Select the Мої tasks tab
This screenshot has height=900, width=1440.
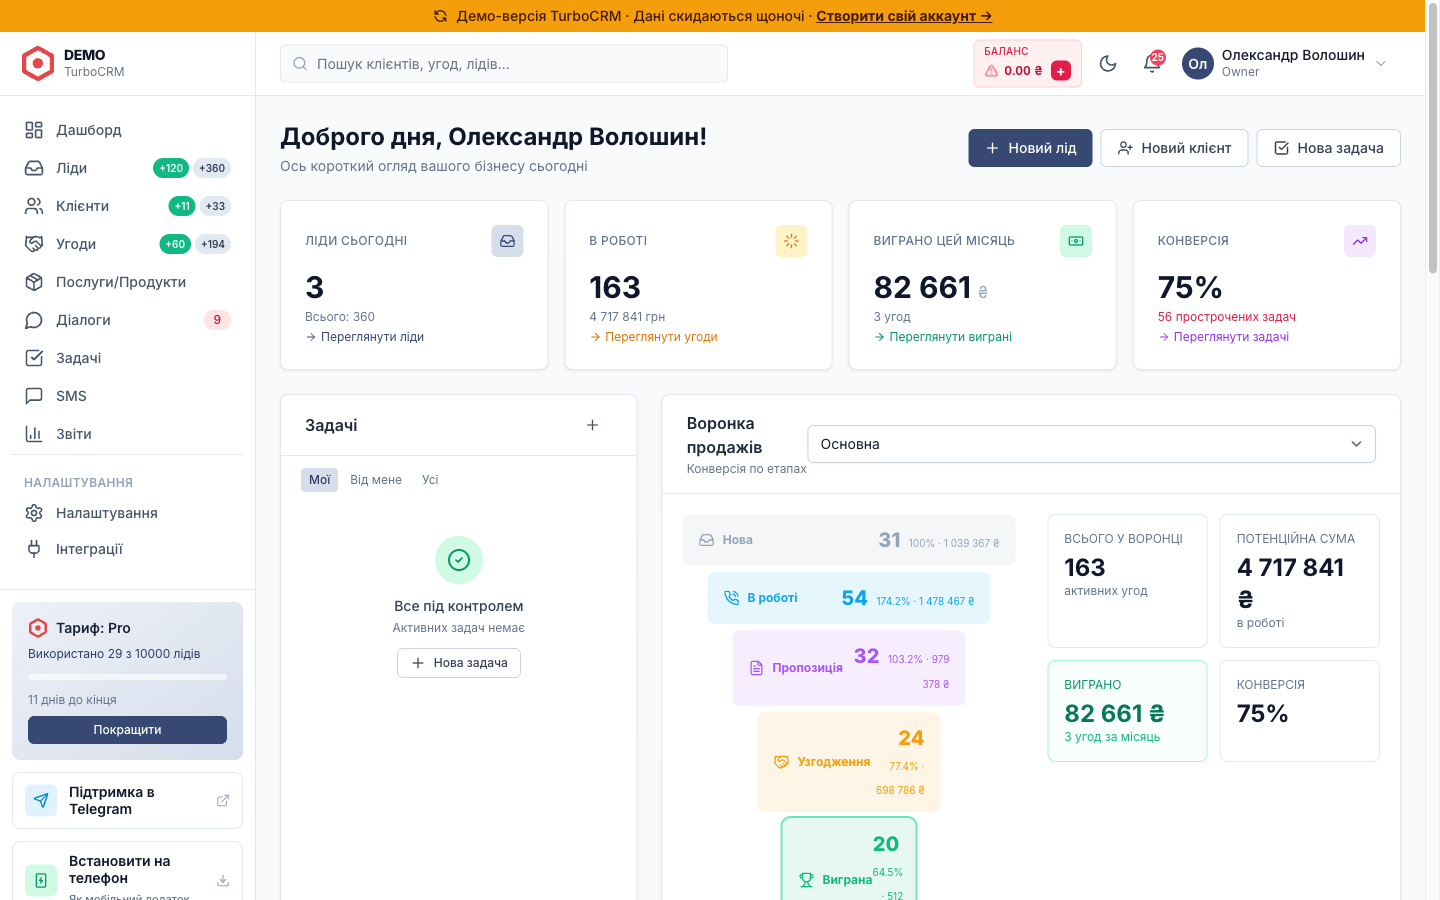319,480
